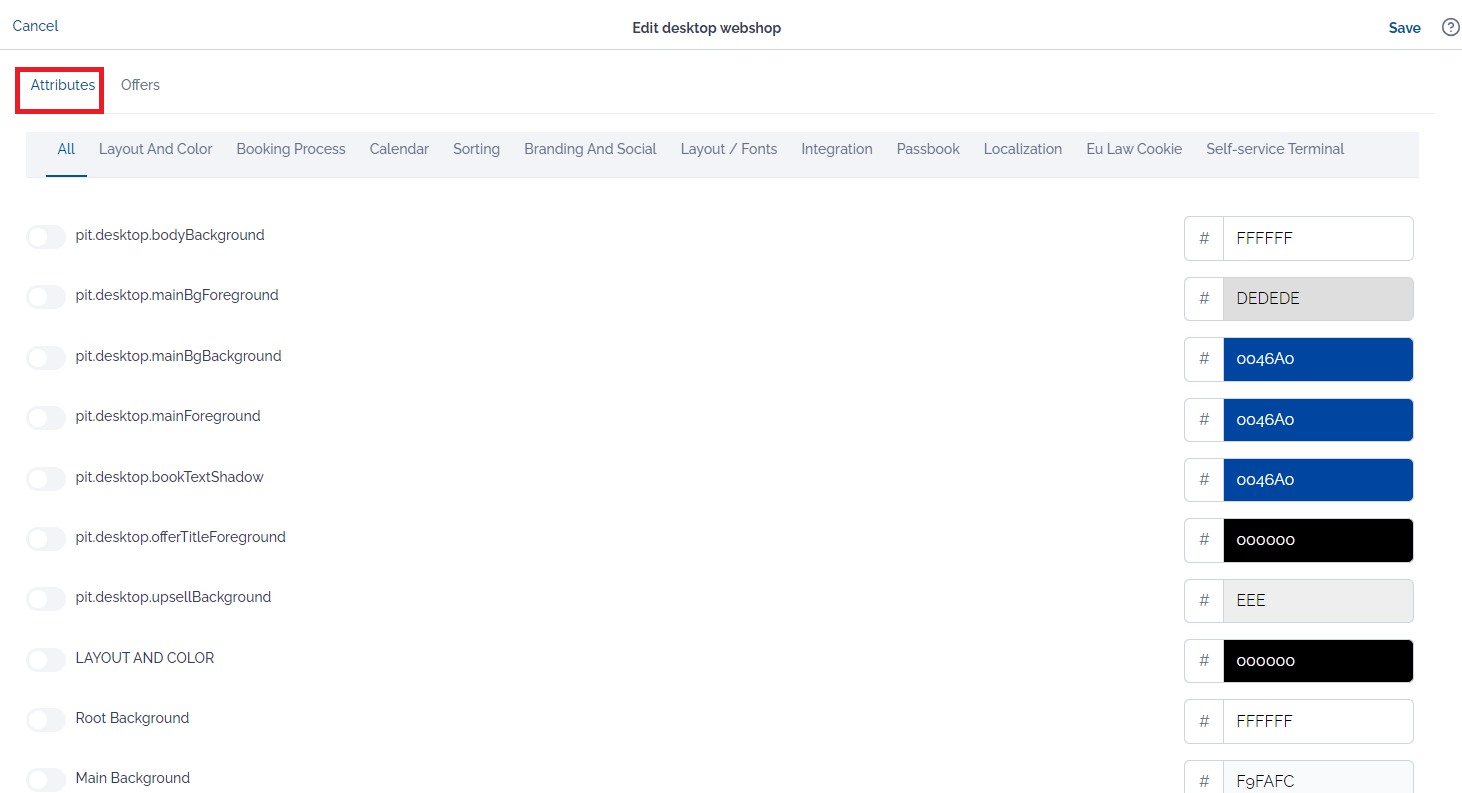Open the Passbook tab
1462x793 pixels.
coord(928,149)
